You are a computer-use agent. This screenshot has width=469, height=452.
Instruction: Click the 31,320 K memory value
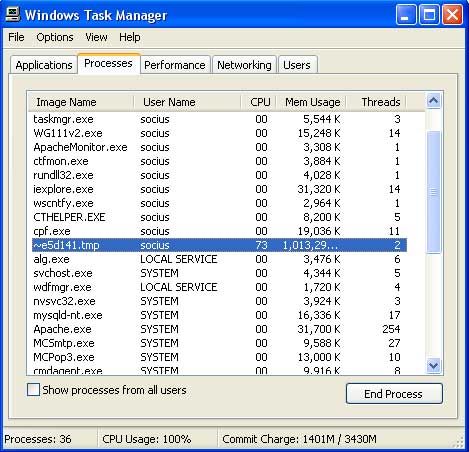coord(319,189)
